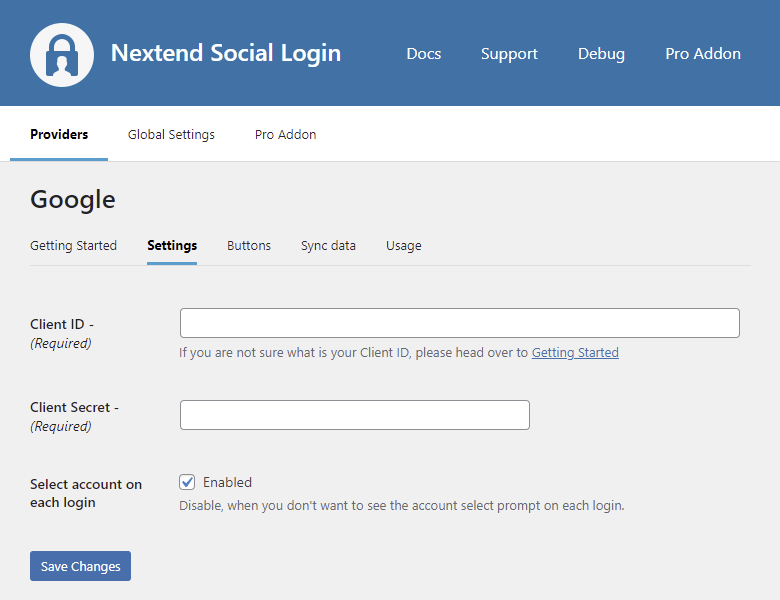Open the Docs link in header

(x=423, y=54)
